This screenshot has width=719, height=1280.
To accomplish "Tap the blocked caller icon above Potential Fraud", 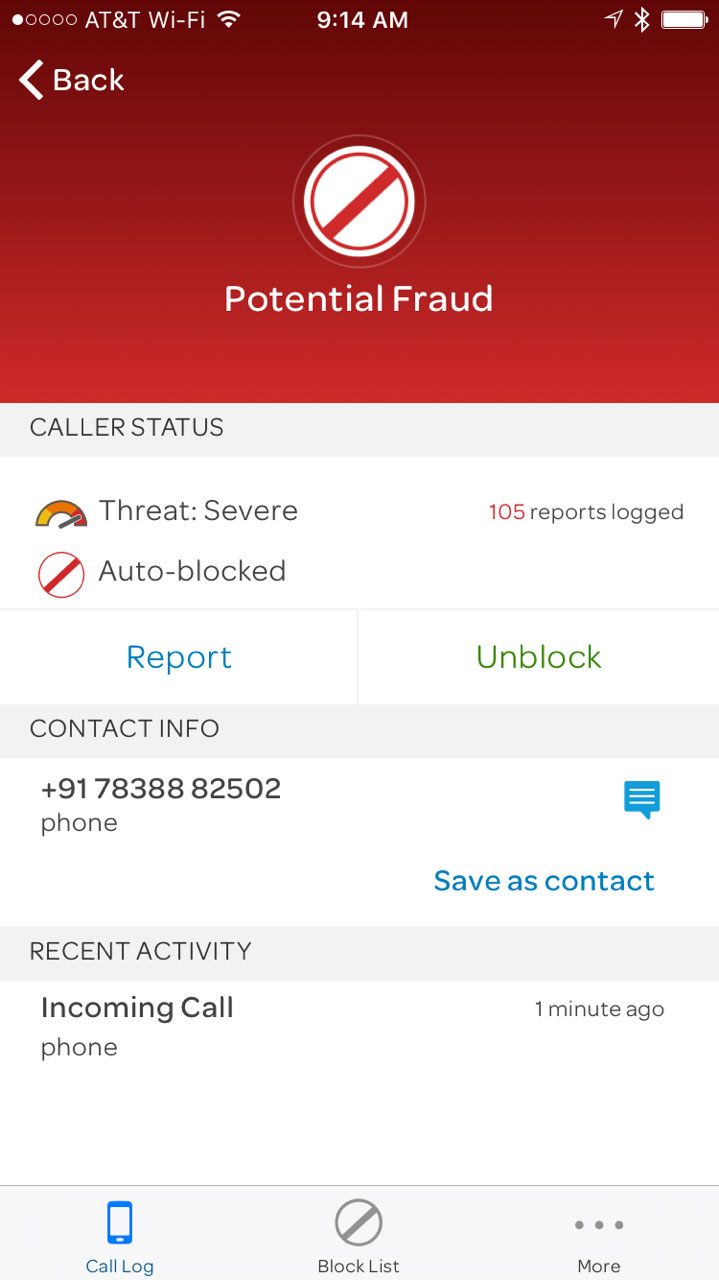I will coord(358,200).
